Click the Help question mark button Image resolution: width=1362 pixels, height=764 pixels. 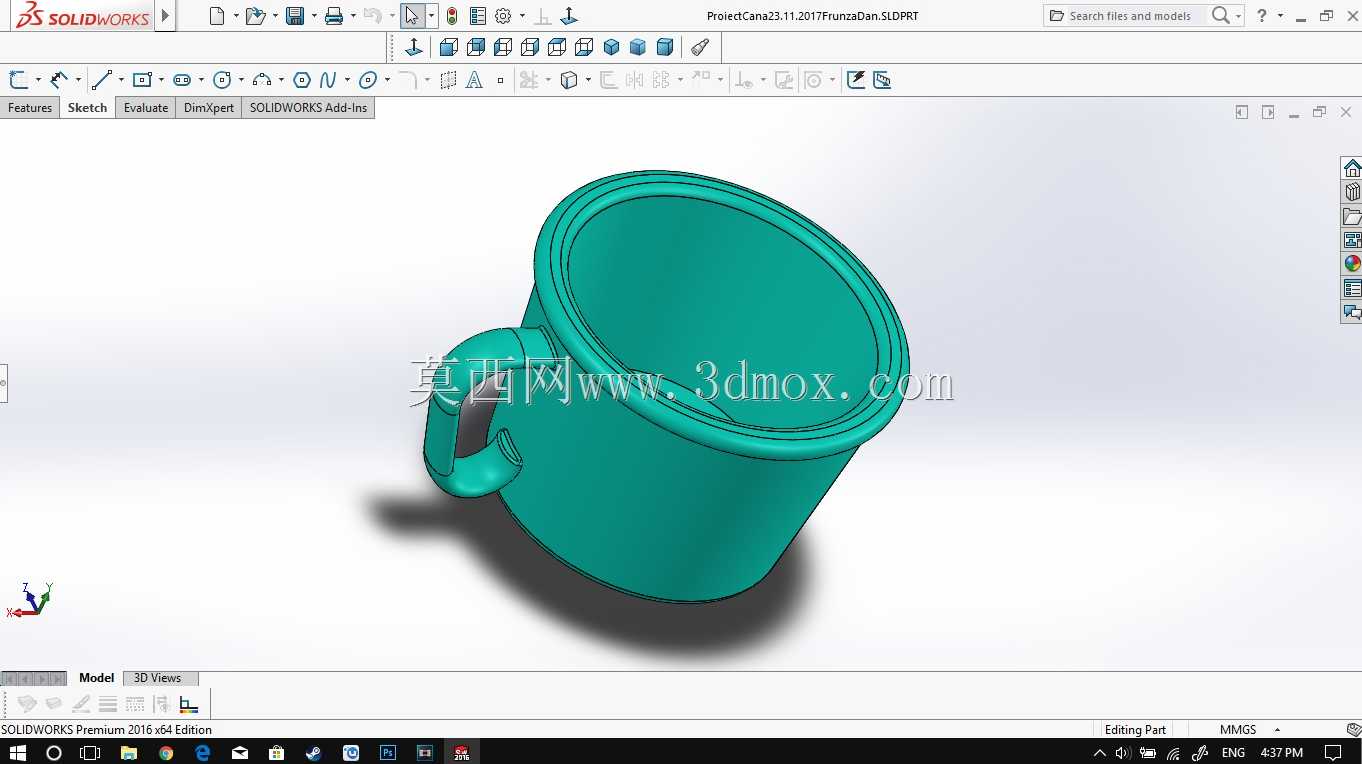point(1262,16)
